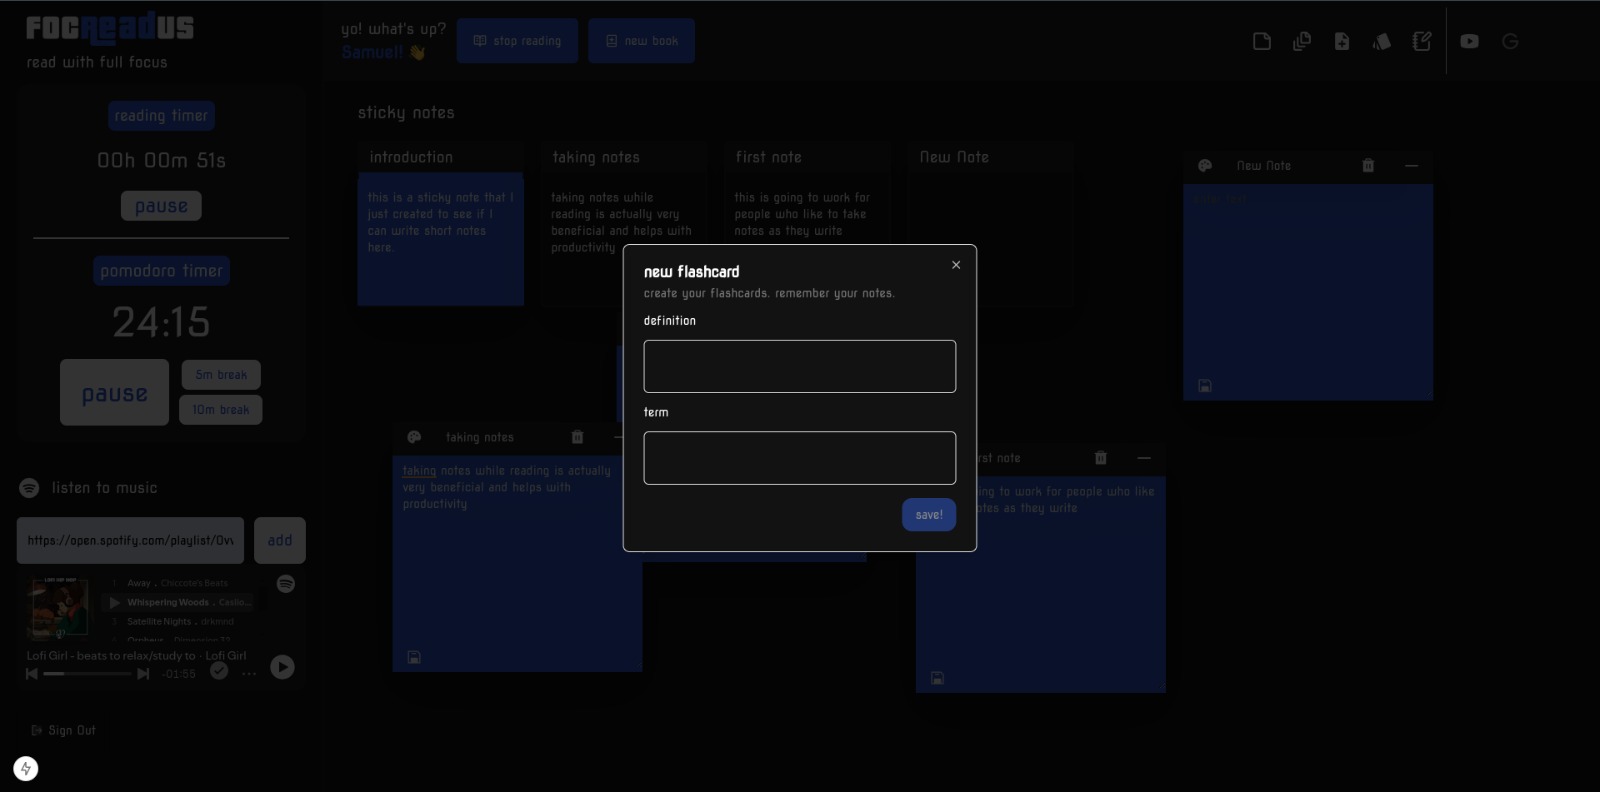The width and height of the screenshot is (1600, 792).
Task: Open Spotify logo in the player widget
Action: 286,584
